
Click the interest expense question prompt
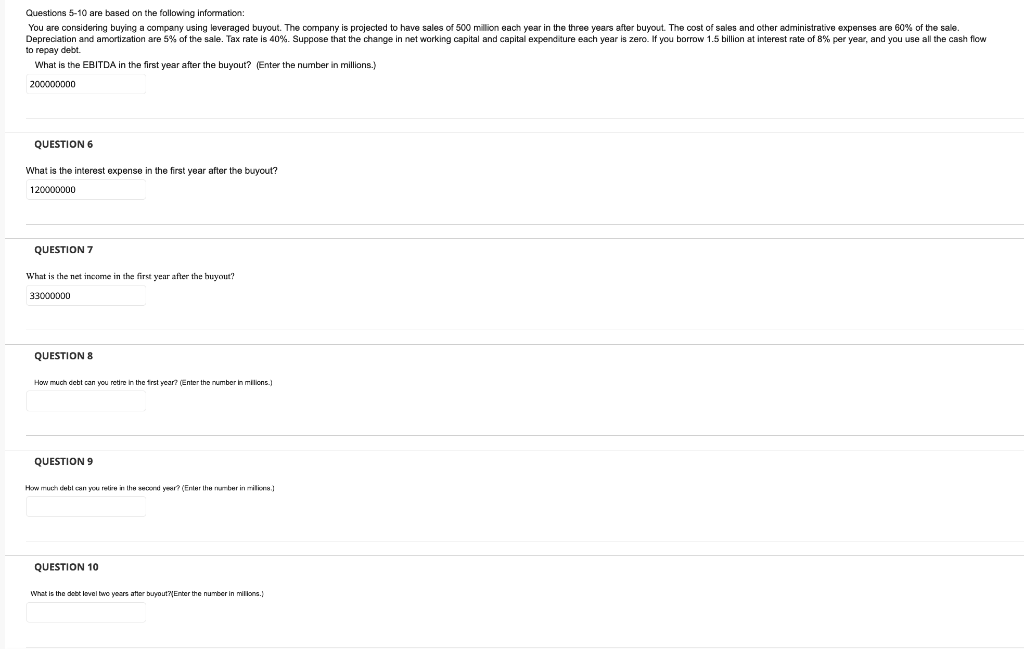[151, 170]
